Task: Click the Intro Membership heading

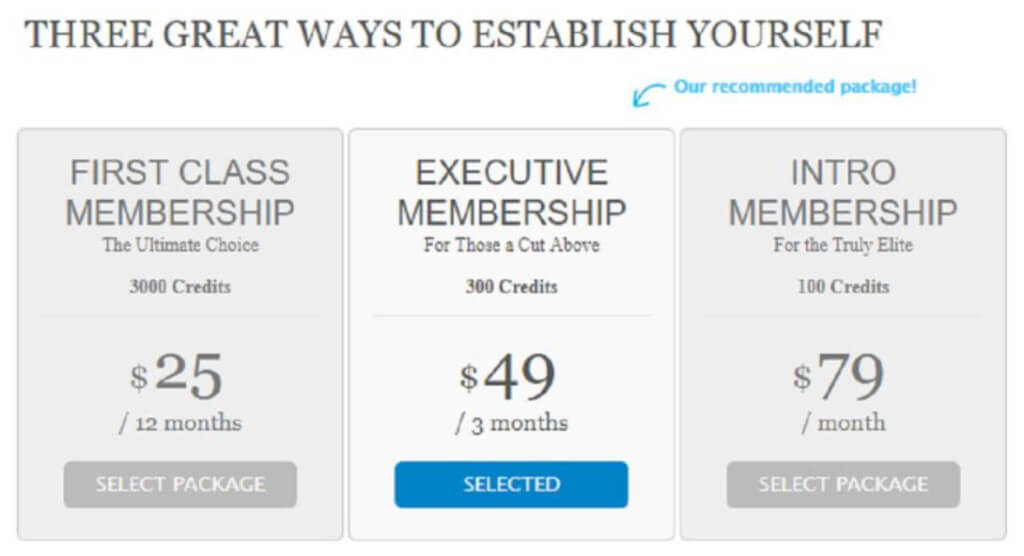Action: [843, 193]
